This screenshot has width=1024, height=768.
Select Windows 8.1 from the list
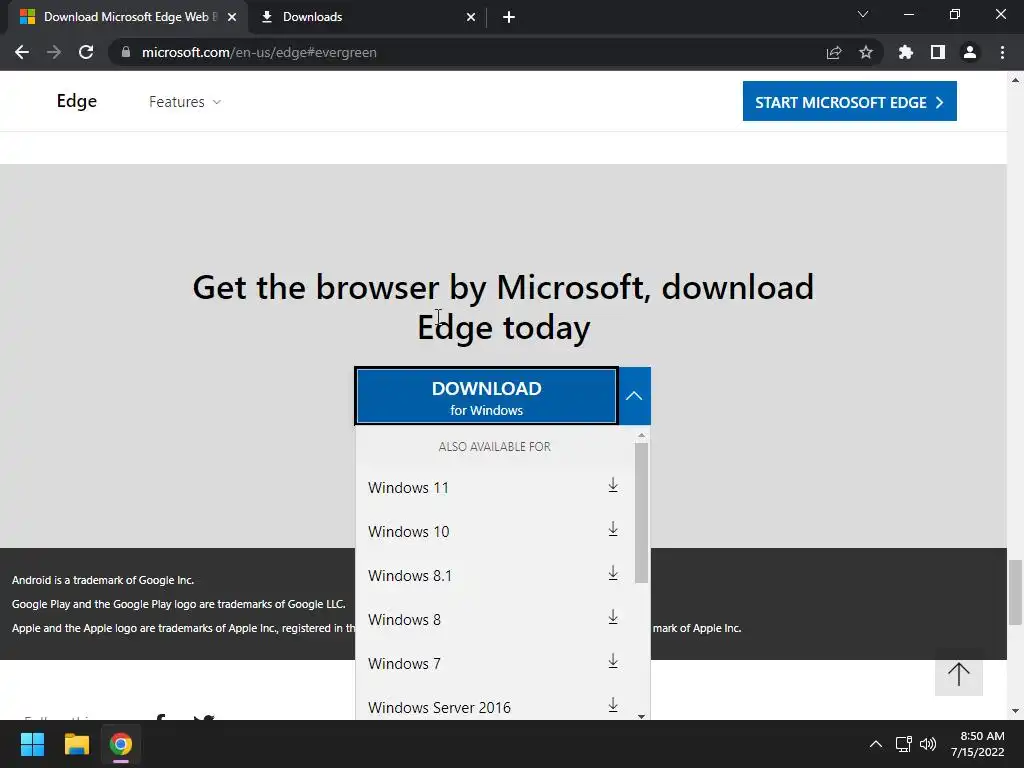(x=494, y=575)
